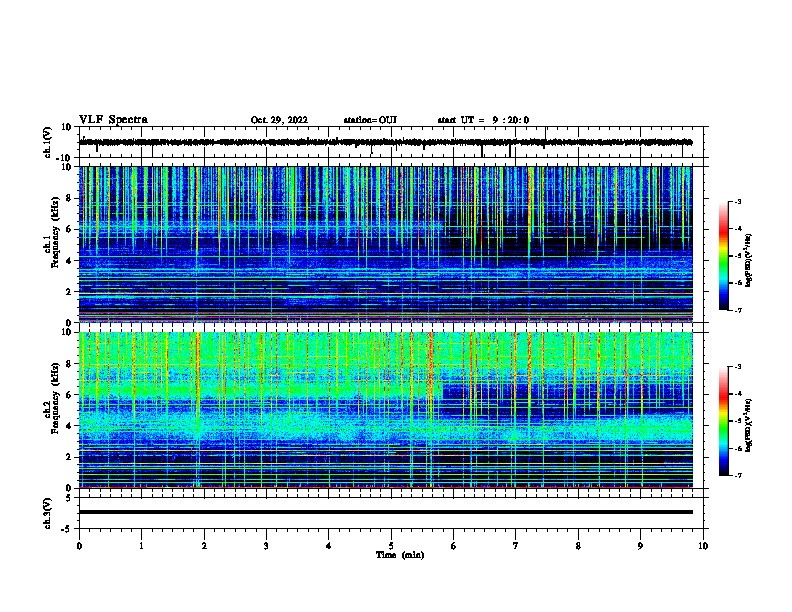Click the 8 kHz tick on ch.2 spectrogram
Viewport: 792px width, 612px height.
tap(69, 364)
